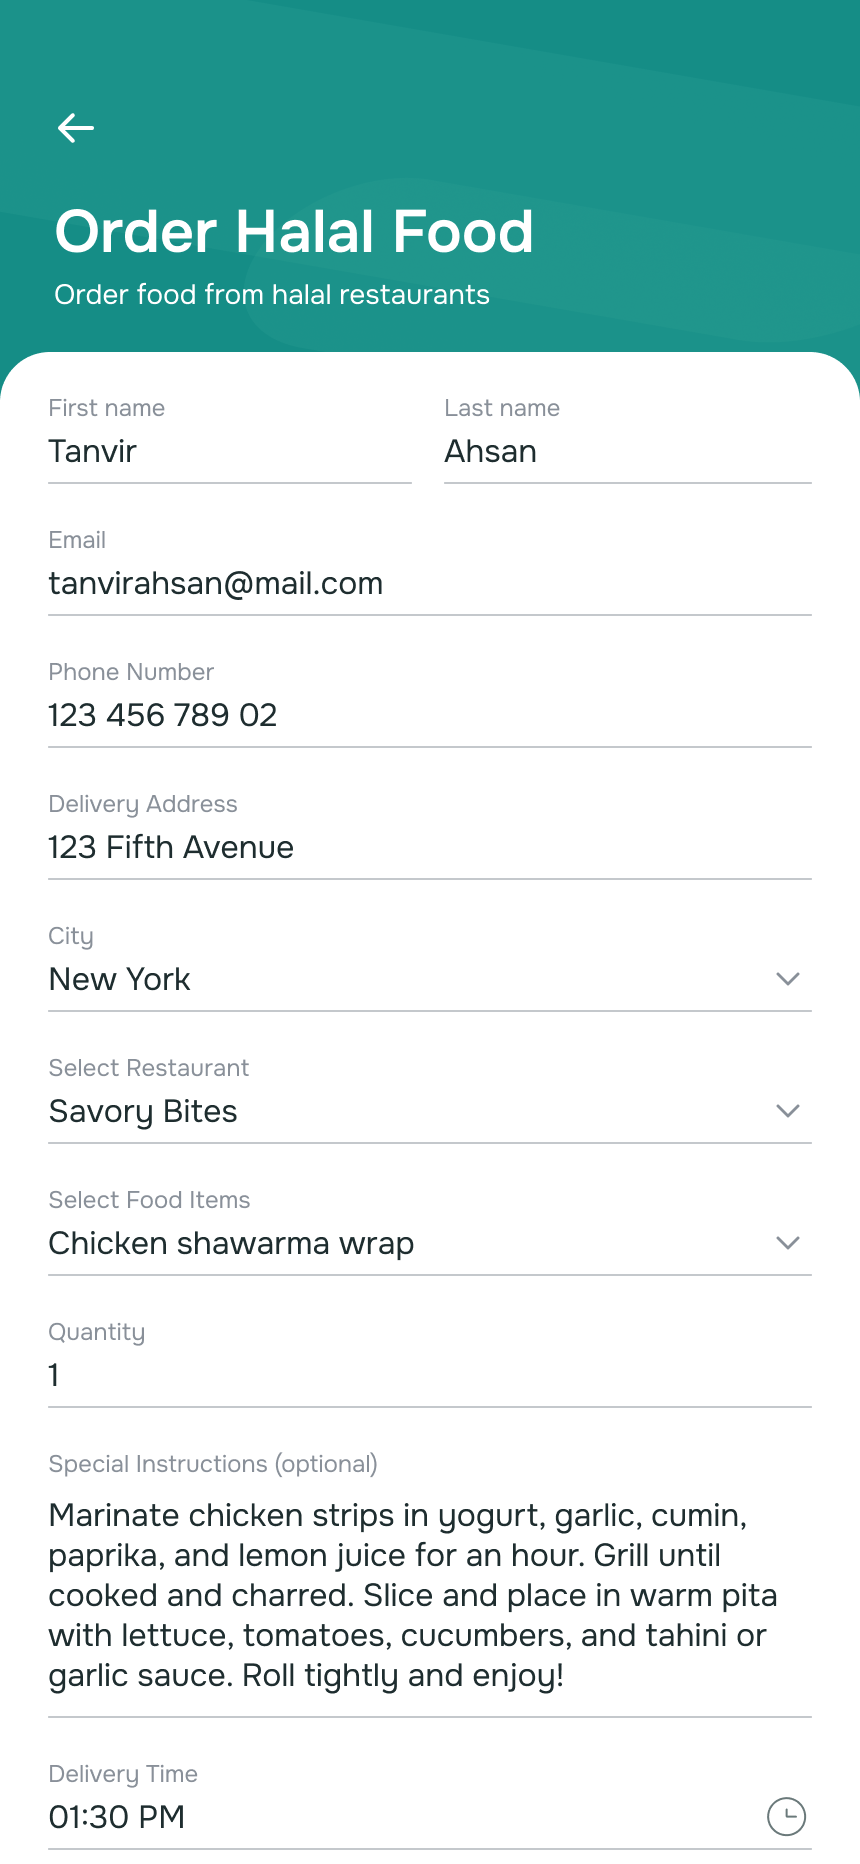The width and height of the screenshot is (860, 1864).
Task: Edit the Special Instructions text area
Action: pyautogui.click(x=429, y=1596)
